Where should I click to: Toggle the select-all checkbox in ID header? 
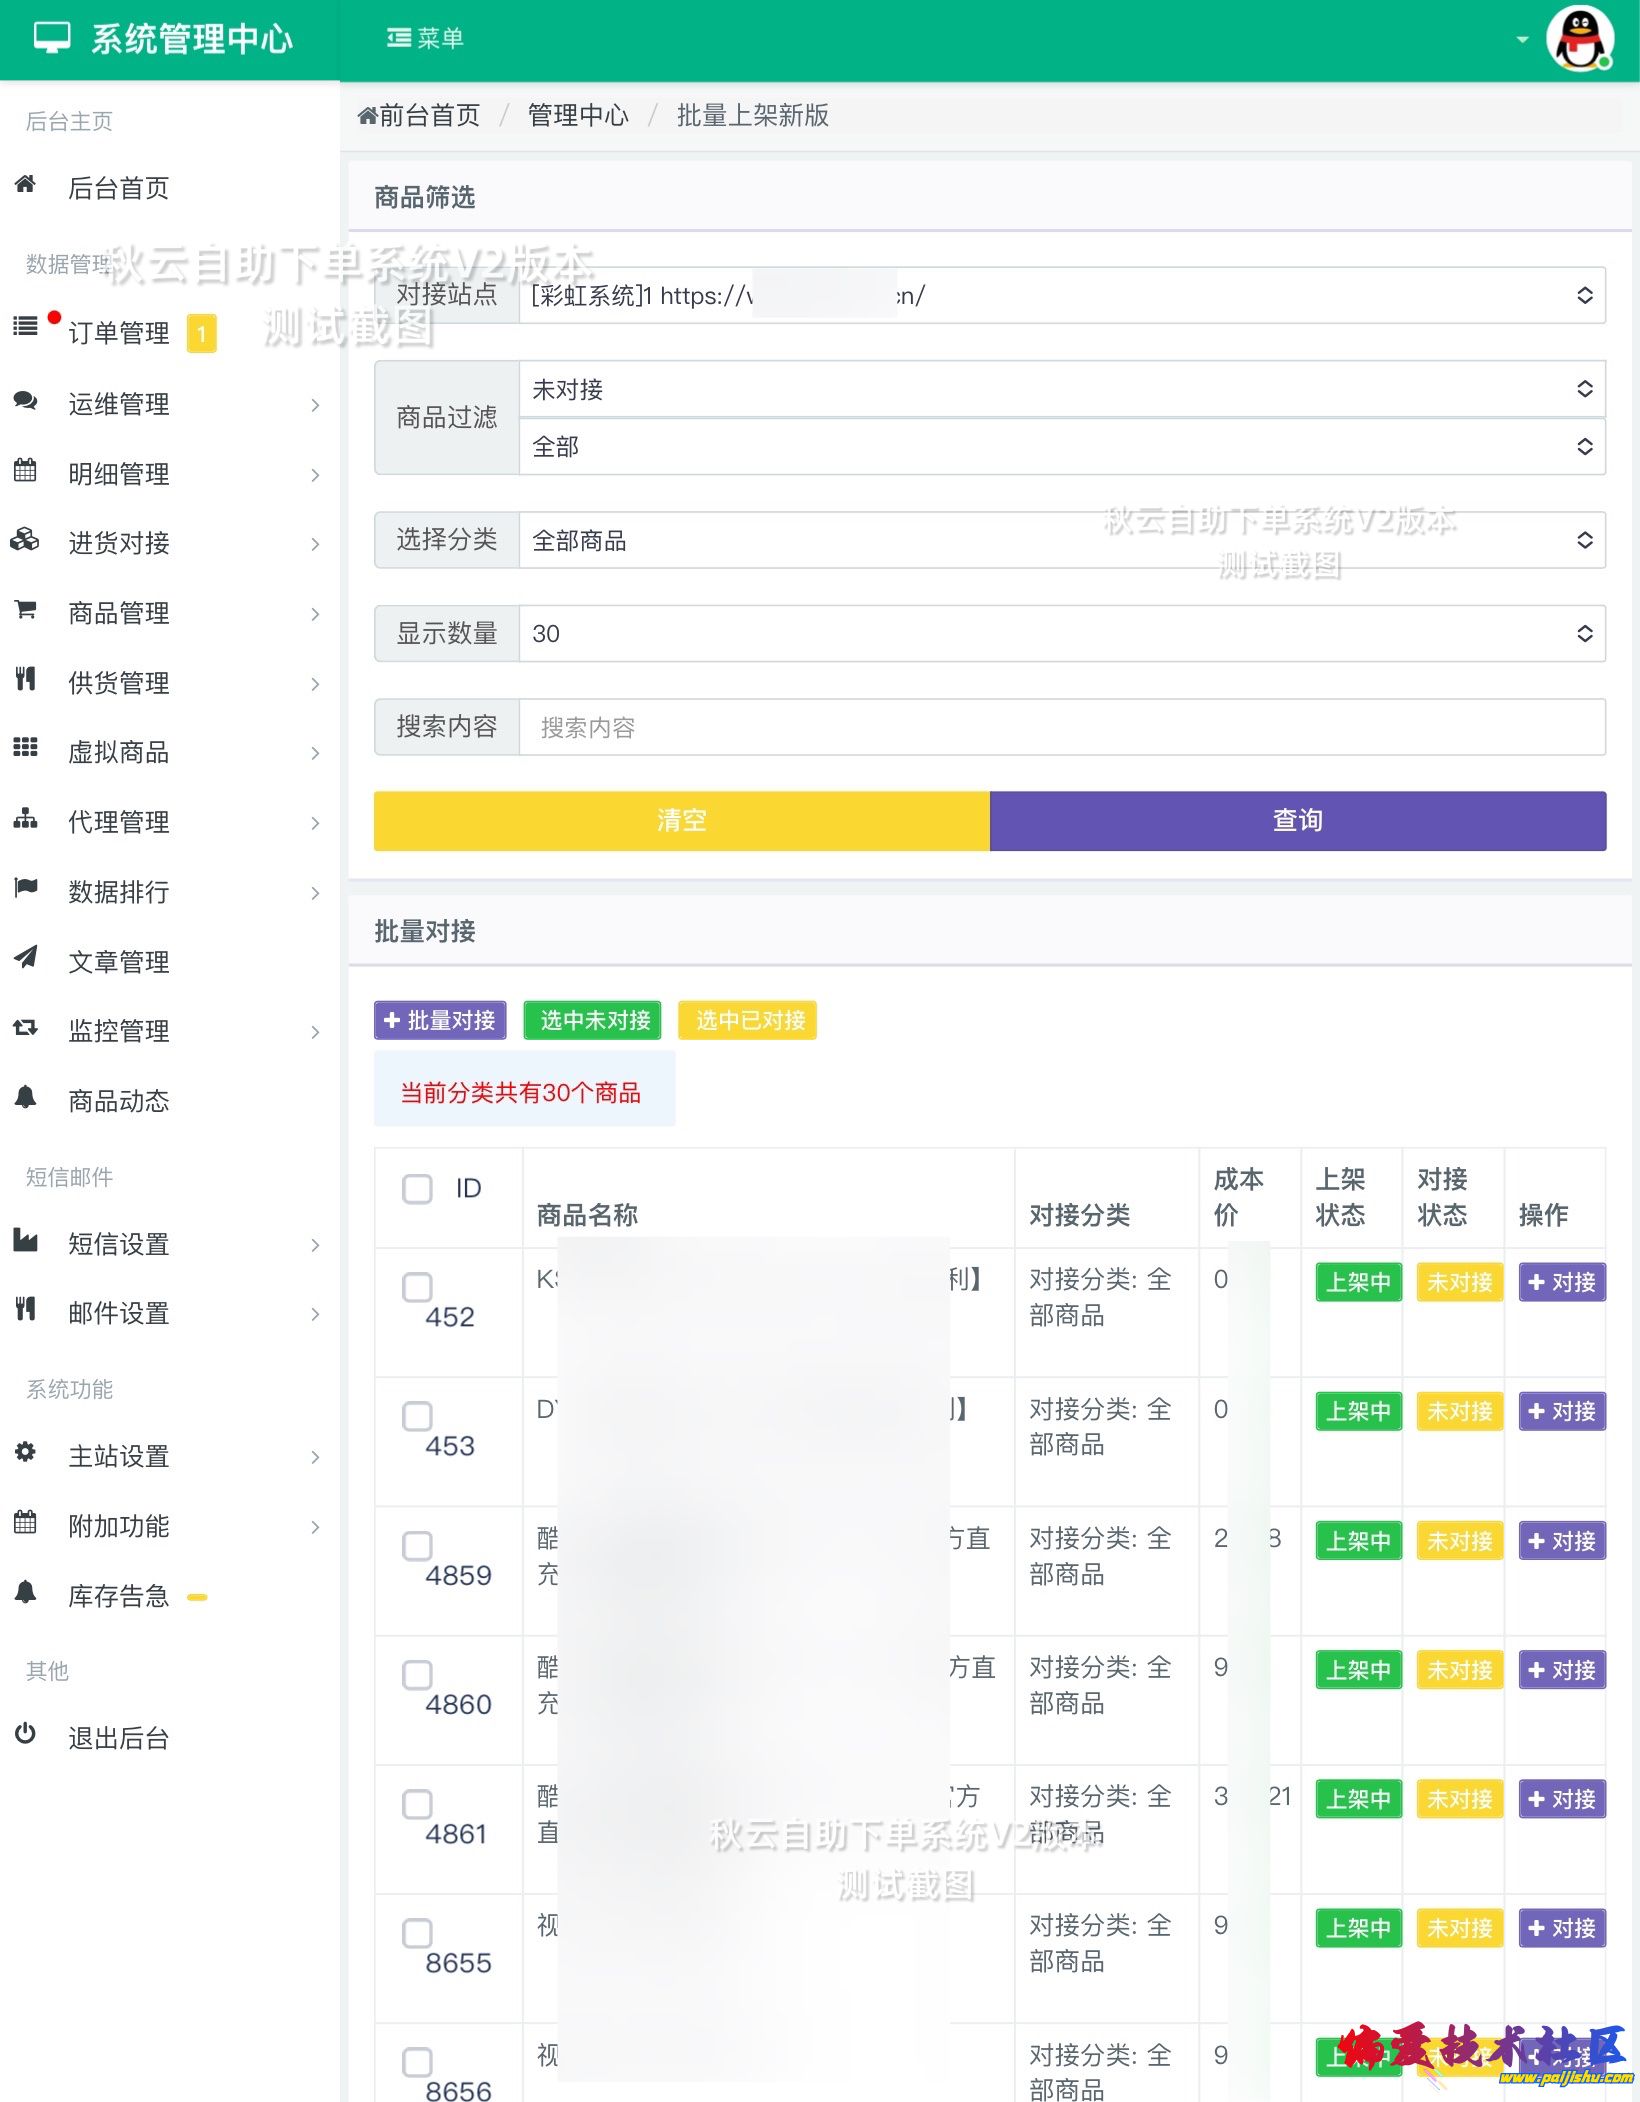click(x=417, y=1189)
